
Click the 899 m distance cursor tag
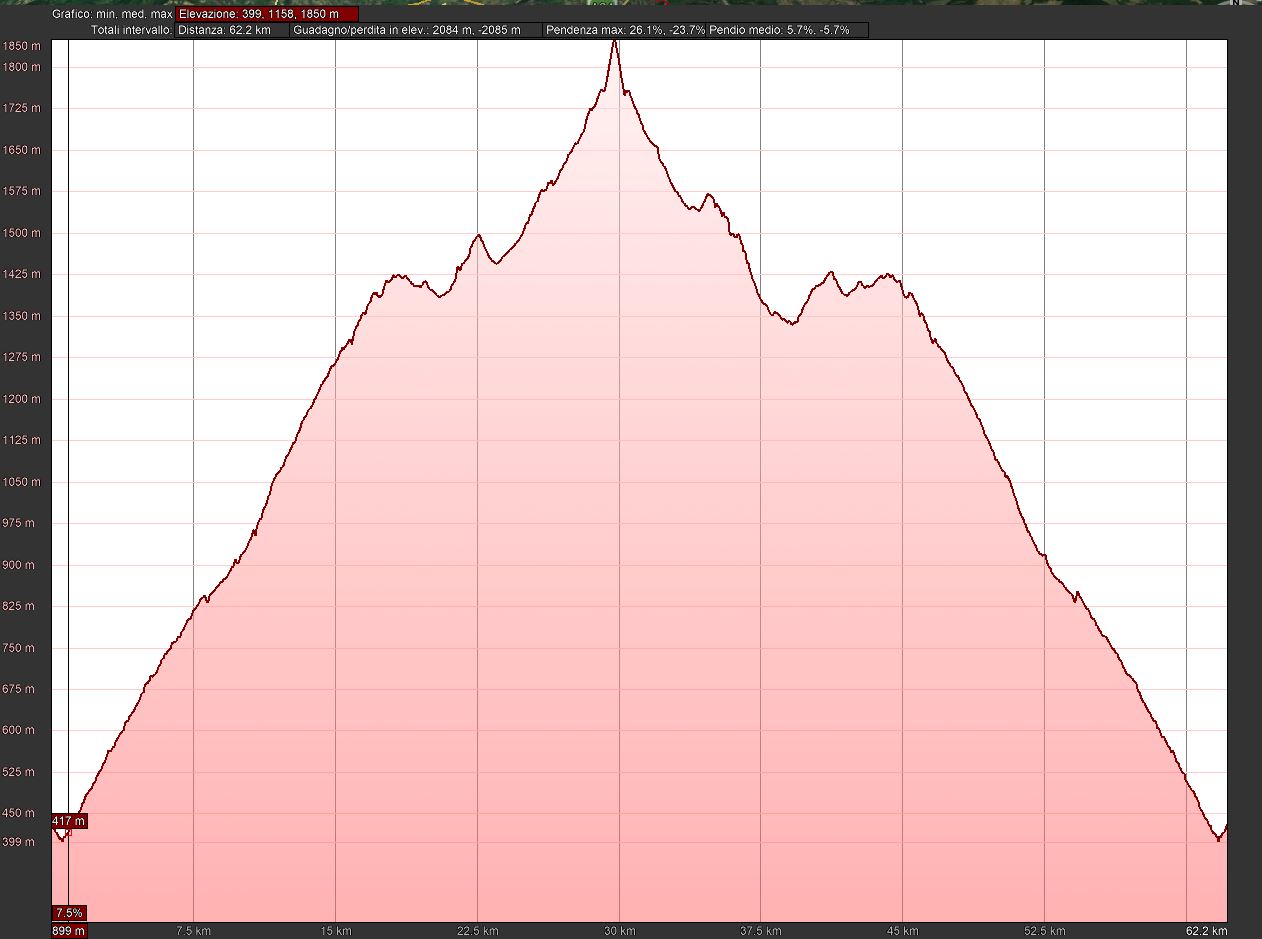click(69, 931)
